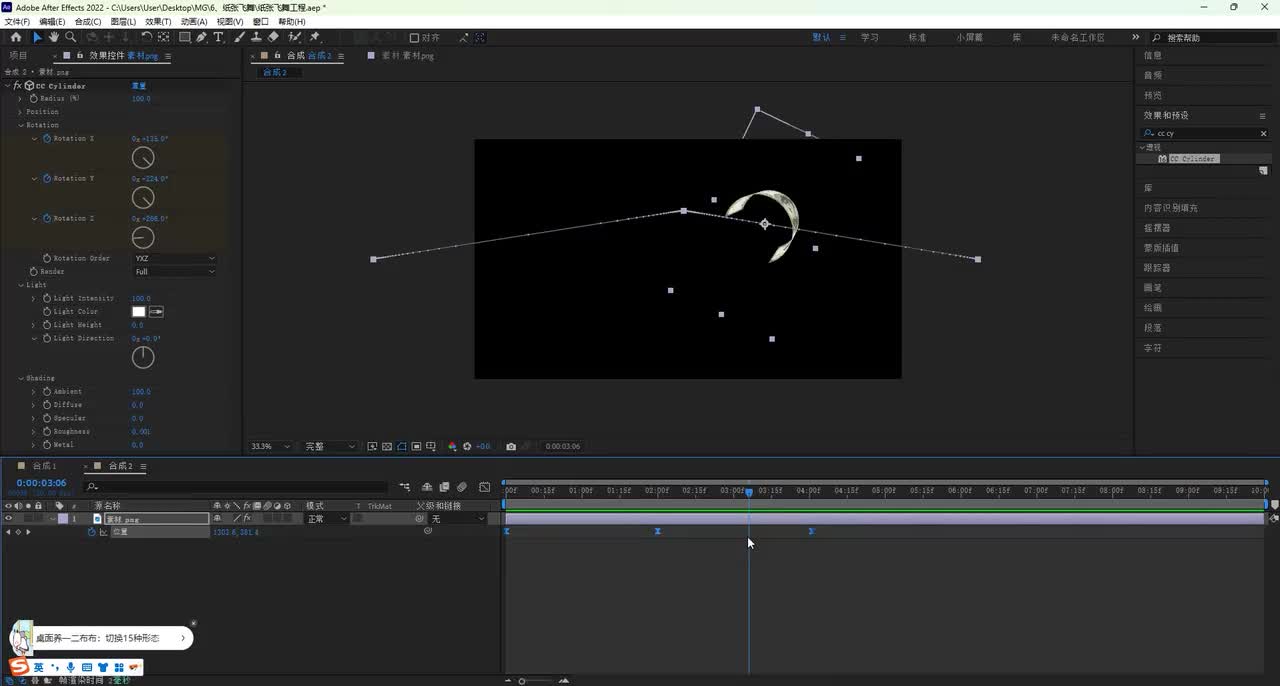
Task: Select the Puppet Pin tool
Action: [x=314, y=37]
